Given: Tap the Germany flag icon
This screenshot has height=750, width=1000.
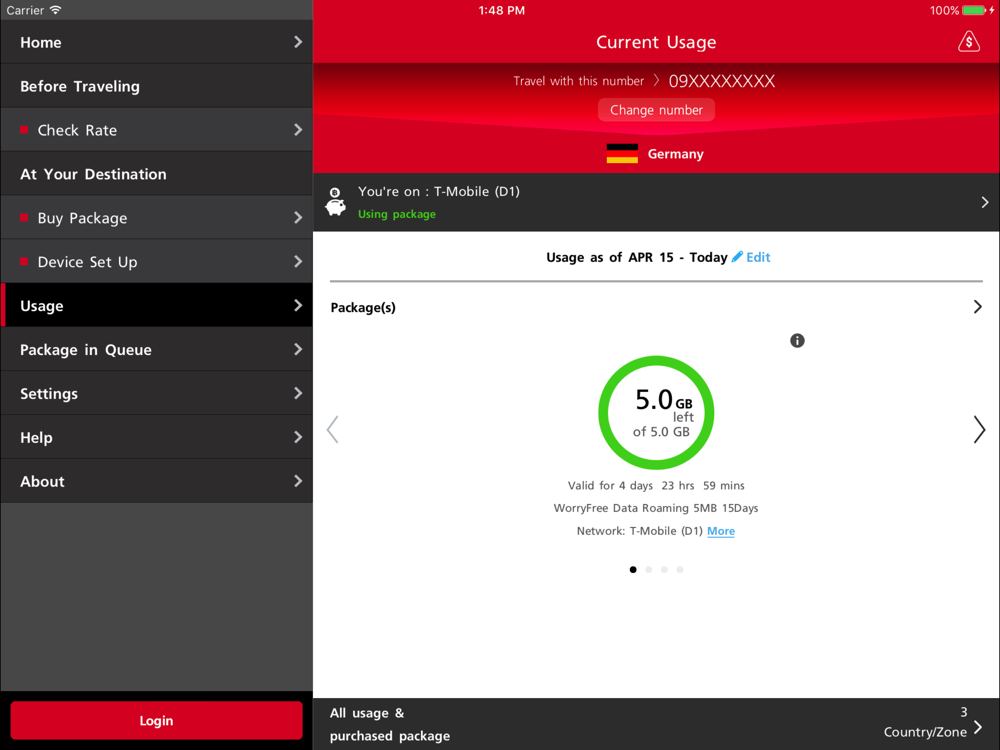Looking at the screenshot, I should click(x=622, y=154).
